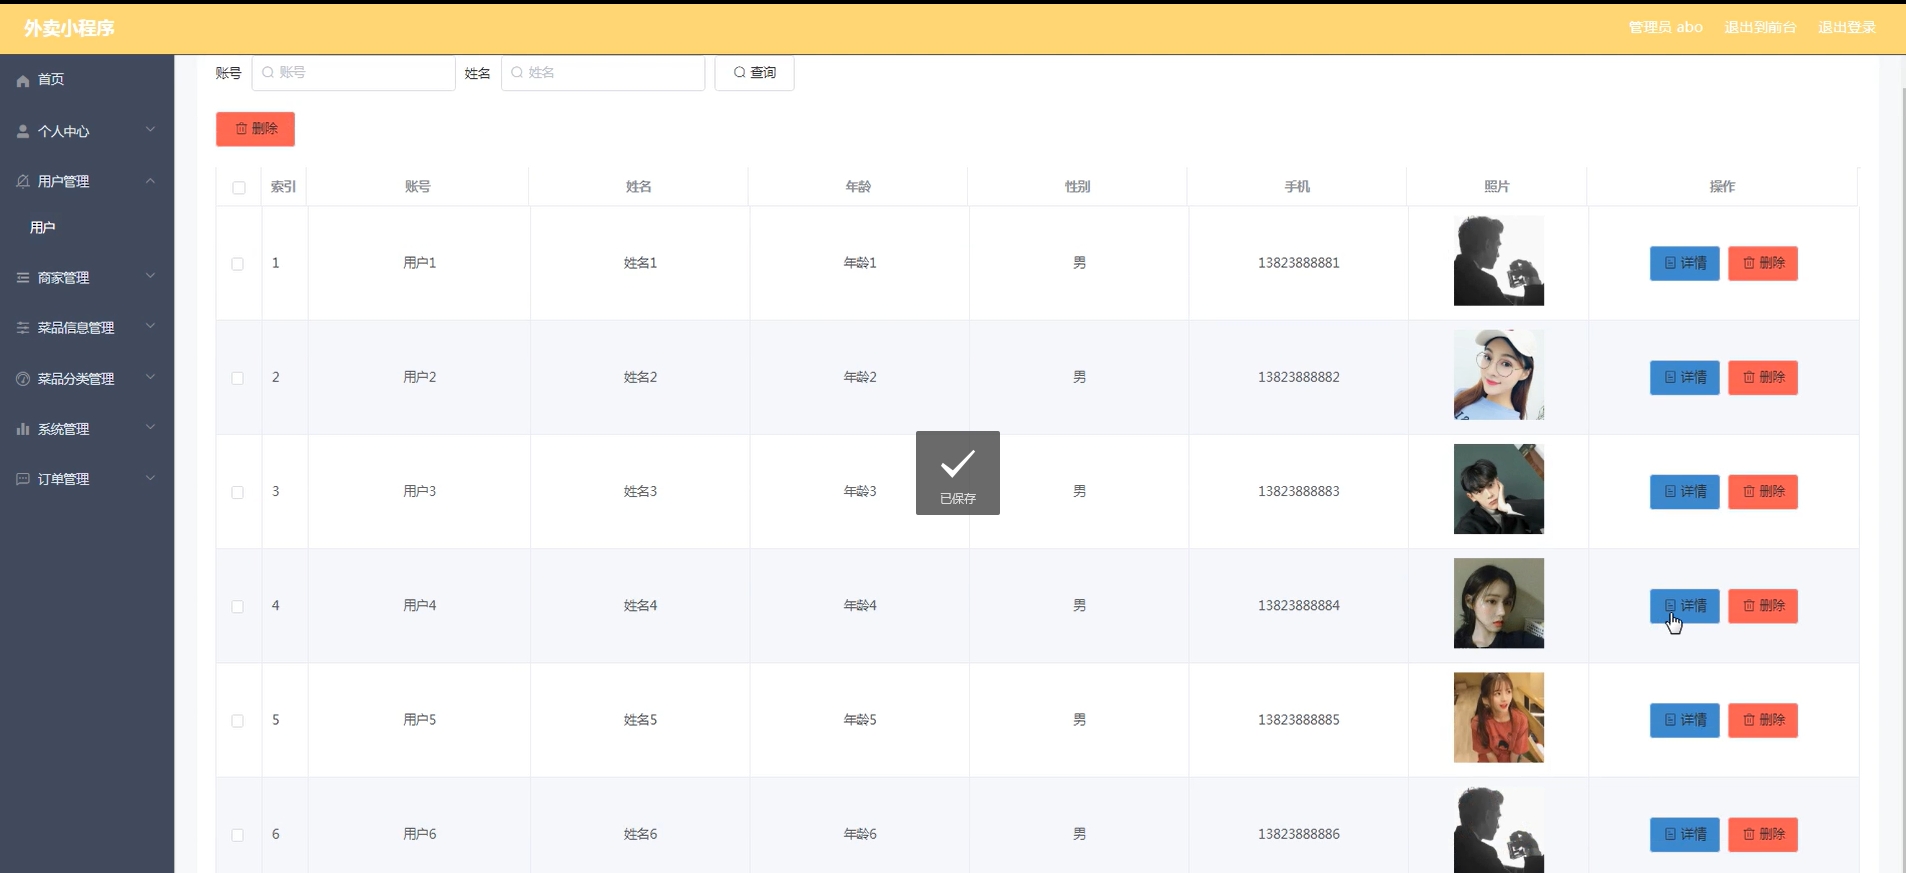Click the home icon beside 首页
1906x873 pixels.
coord(23,80)
